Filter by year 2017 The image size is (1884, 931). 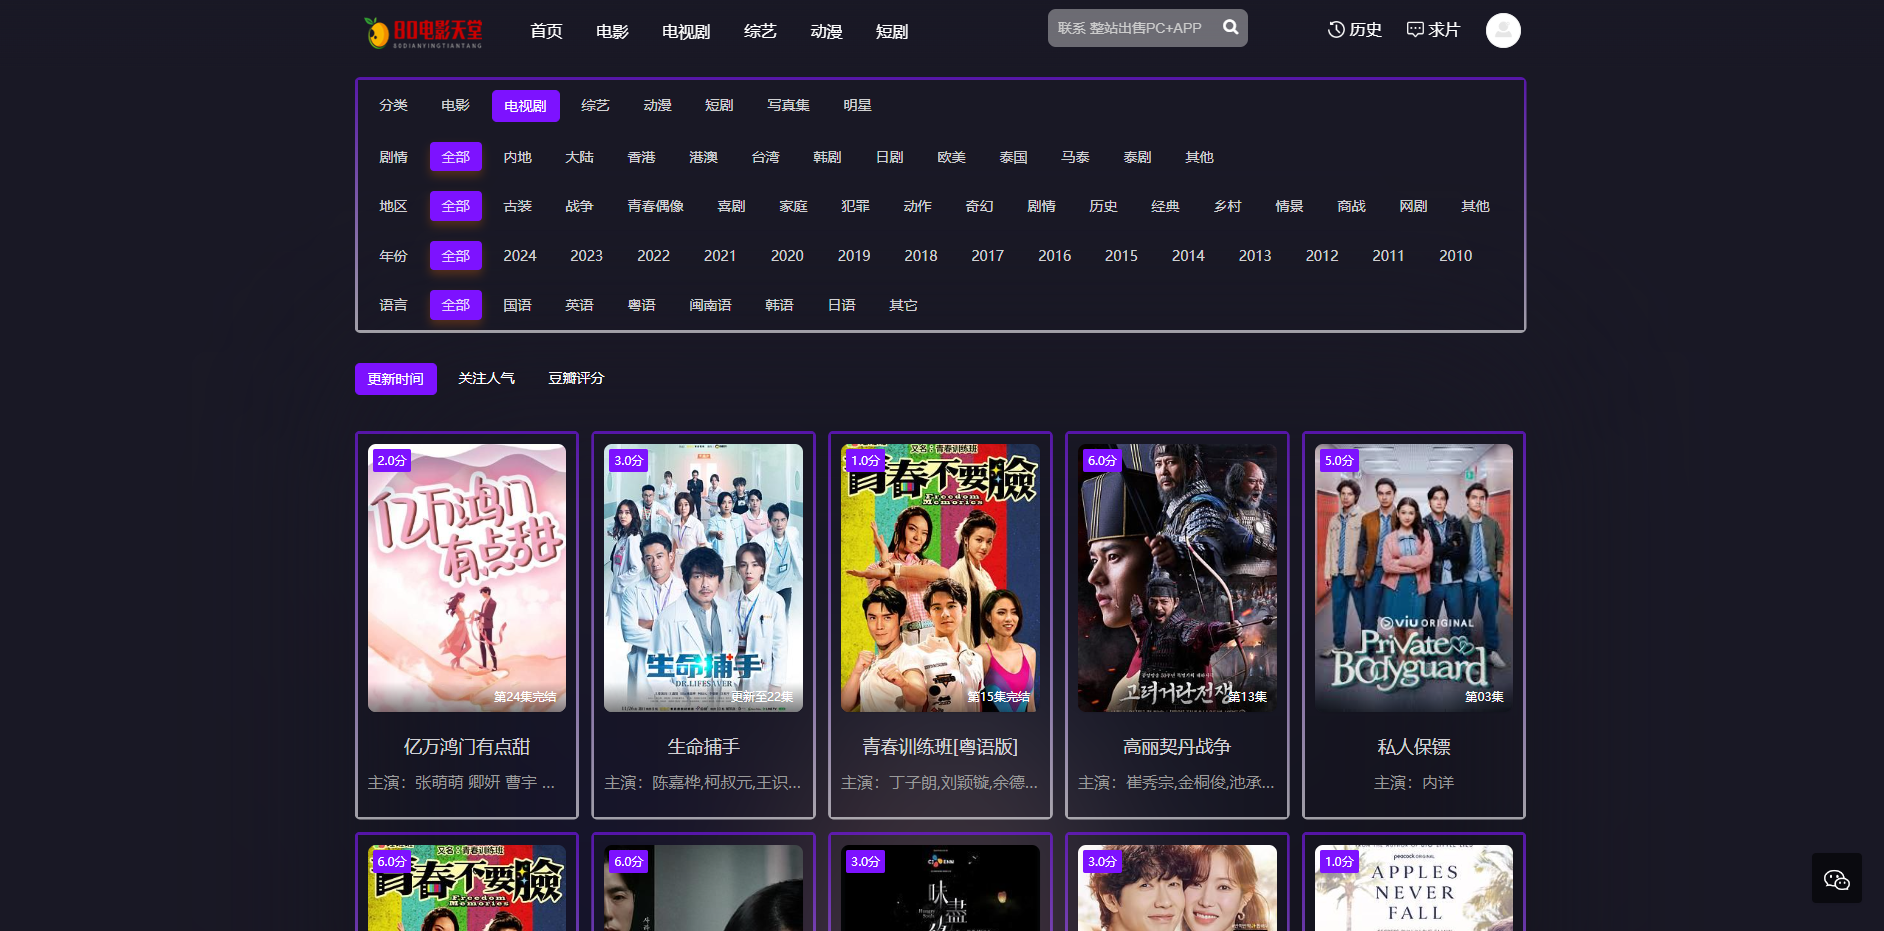click(x=987, y=256)
